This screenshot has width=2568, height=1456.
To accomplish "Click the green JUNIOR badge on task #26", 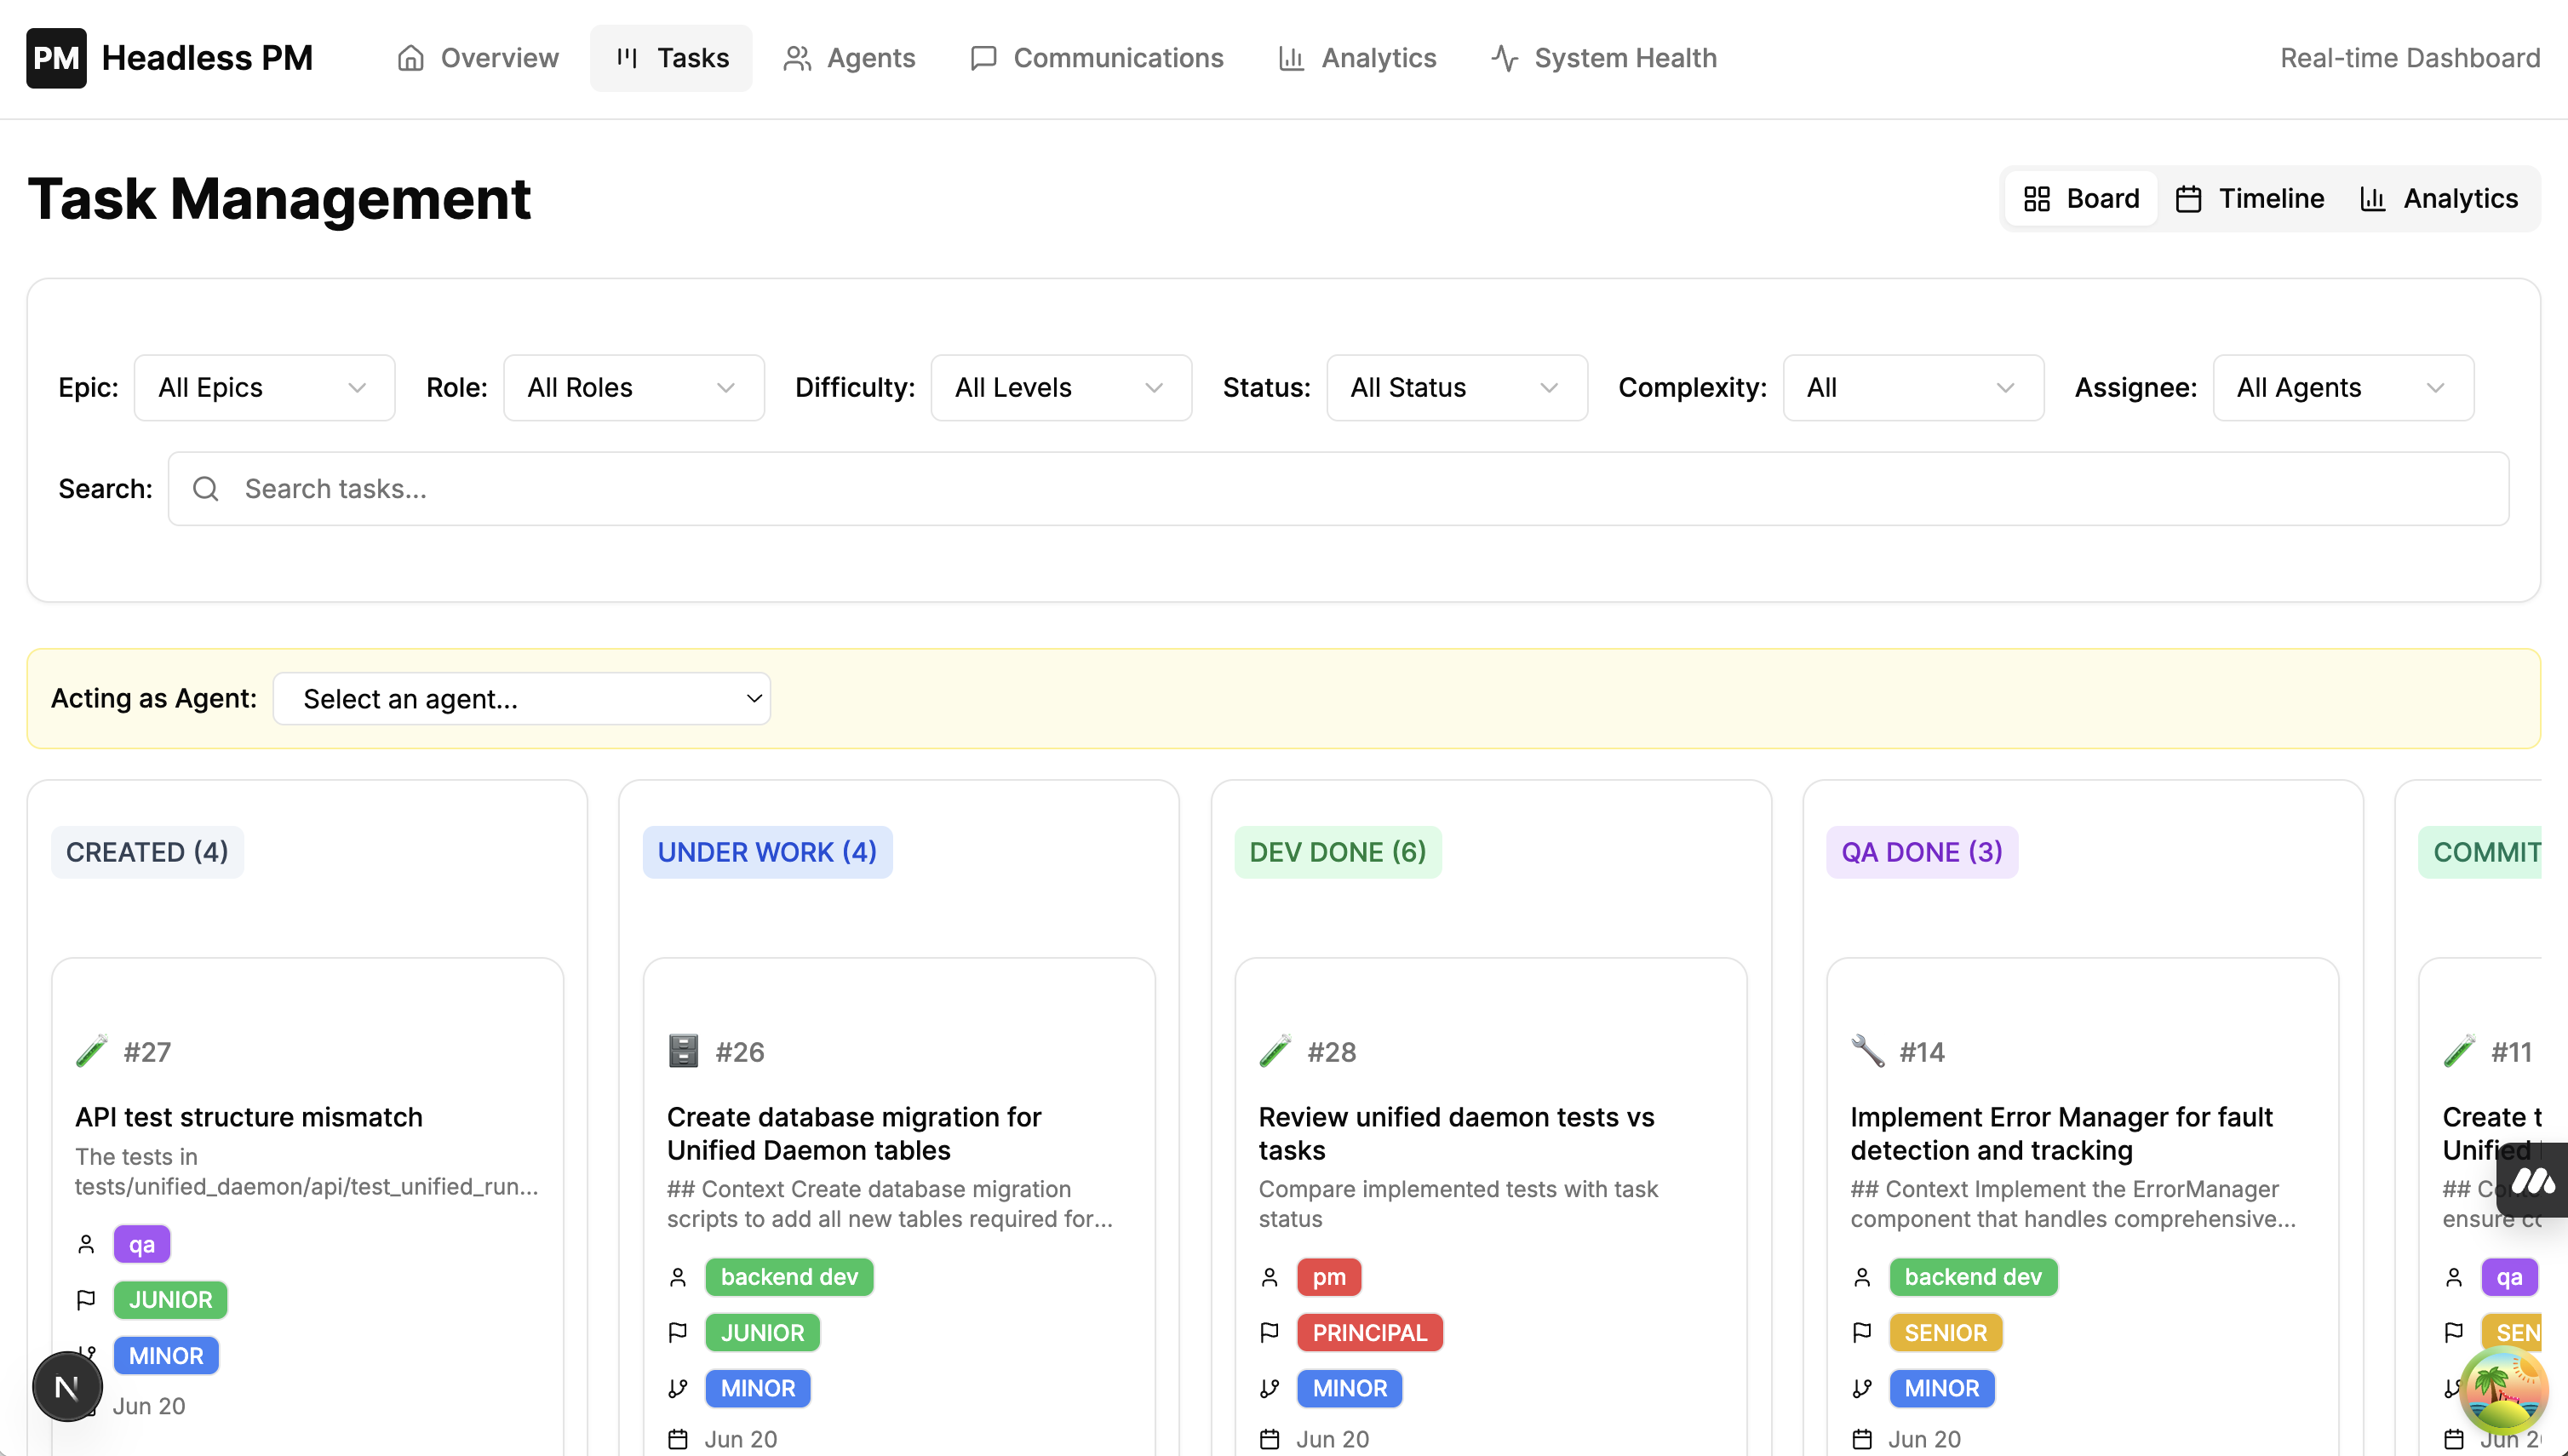I will tap(762, 1333).
